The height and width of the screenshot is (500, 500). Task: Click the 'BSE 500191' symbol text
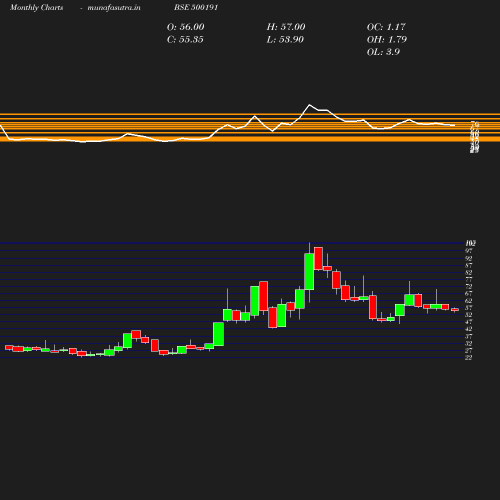[196, 7]
